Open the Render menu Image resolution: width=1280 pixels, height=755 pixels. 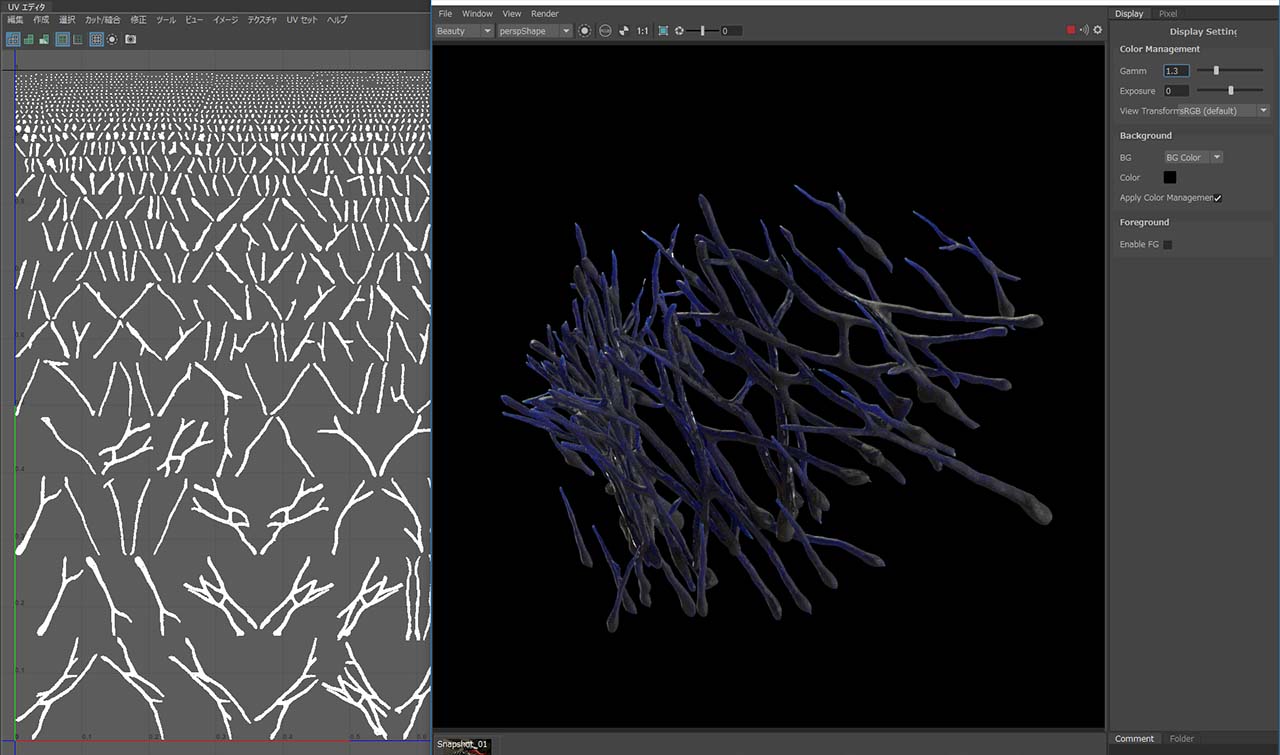pyautogui.click(x=545, y=14)
